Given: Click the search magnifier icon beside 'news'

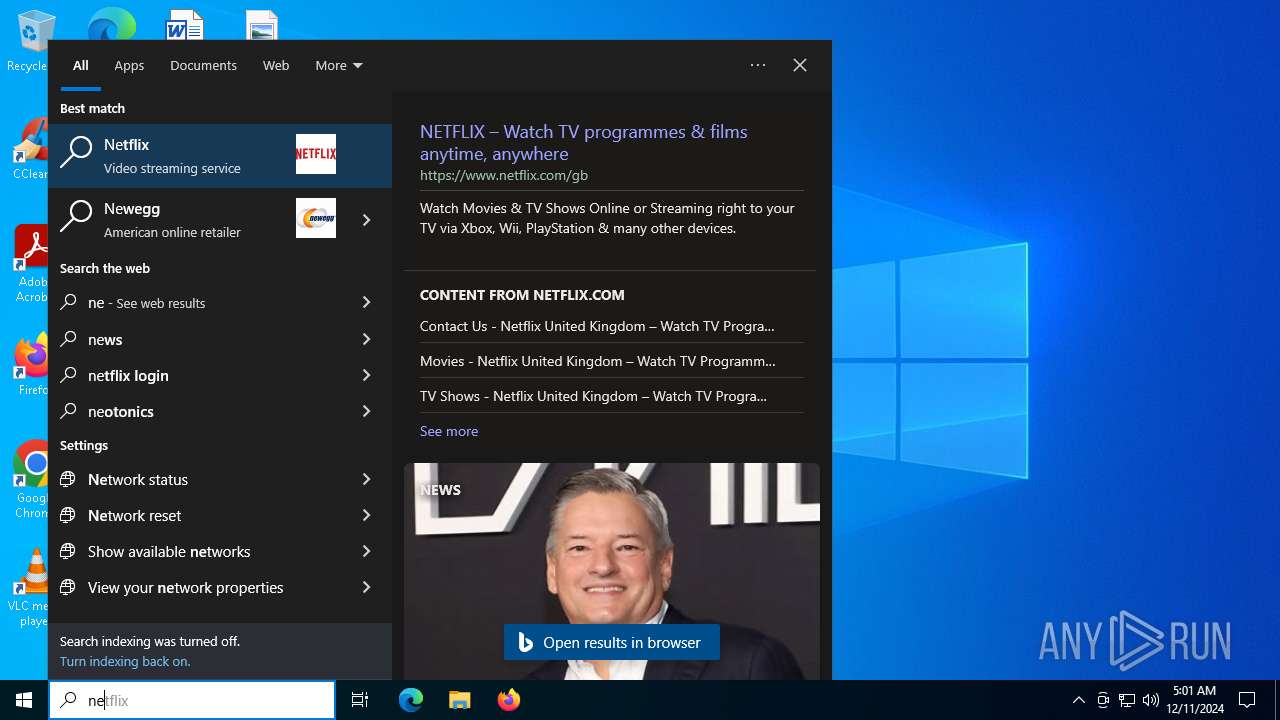Looking at the screenshot, I should [68, 339].
